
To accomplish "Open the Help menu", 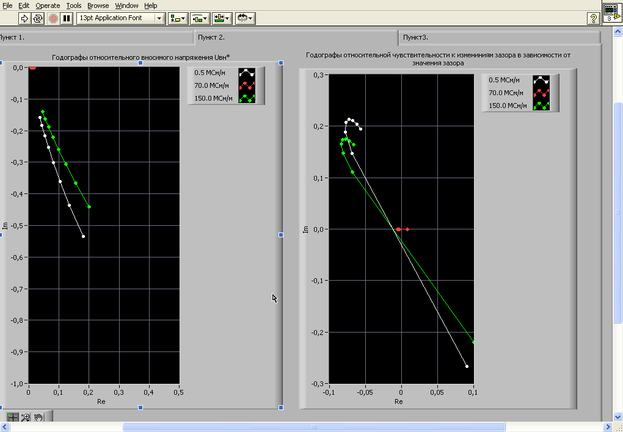I will (151, 6).
